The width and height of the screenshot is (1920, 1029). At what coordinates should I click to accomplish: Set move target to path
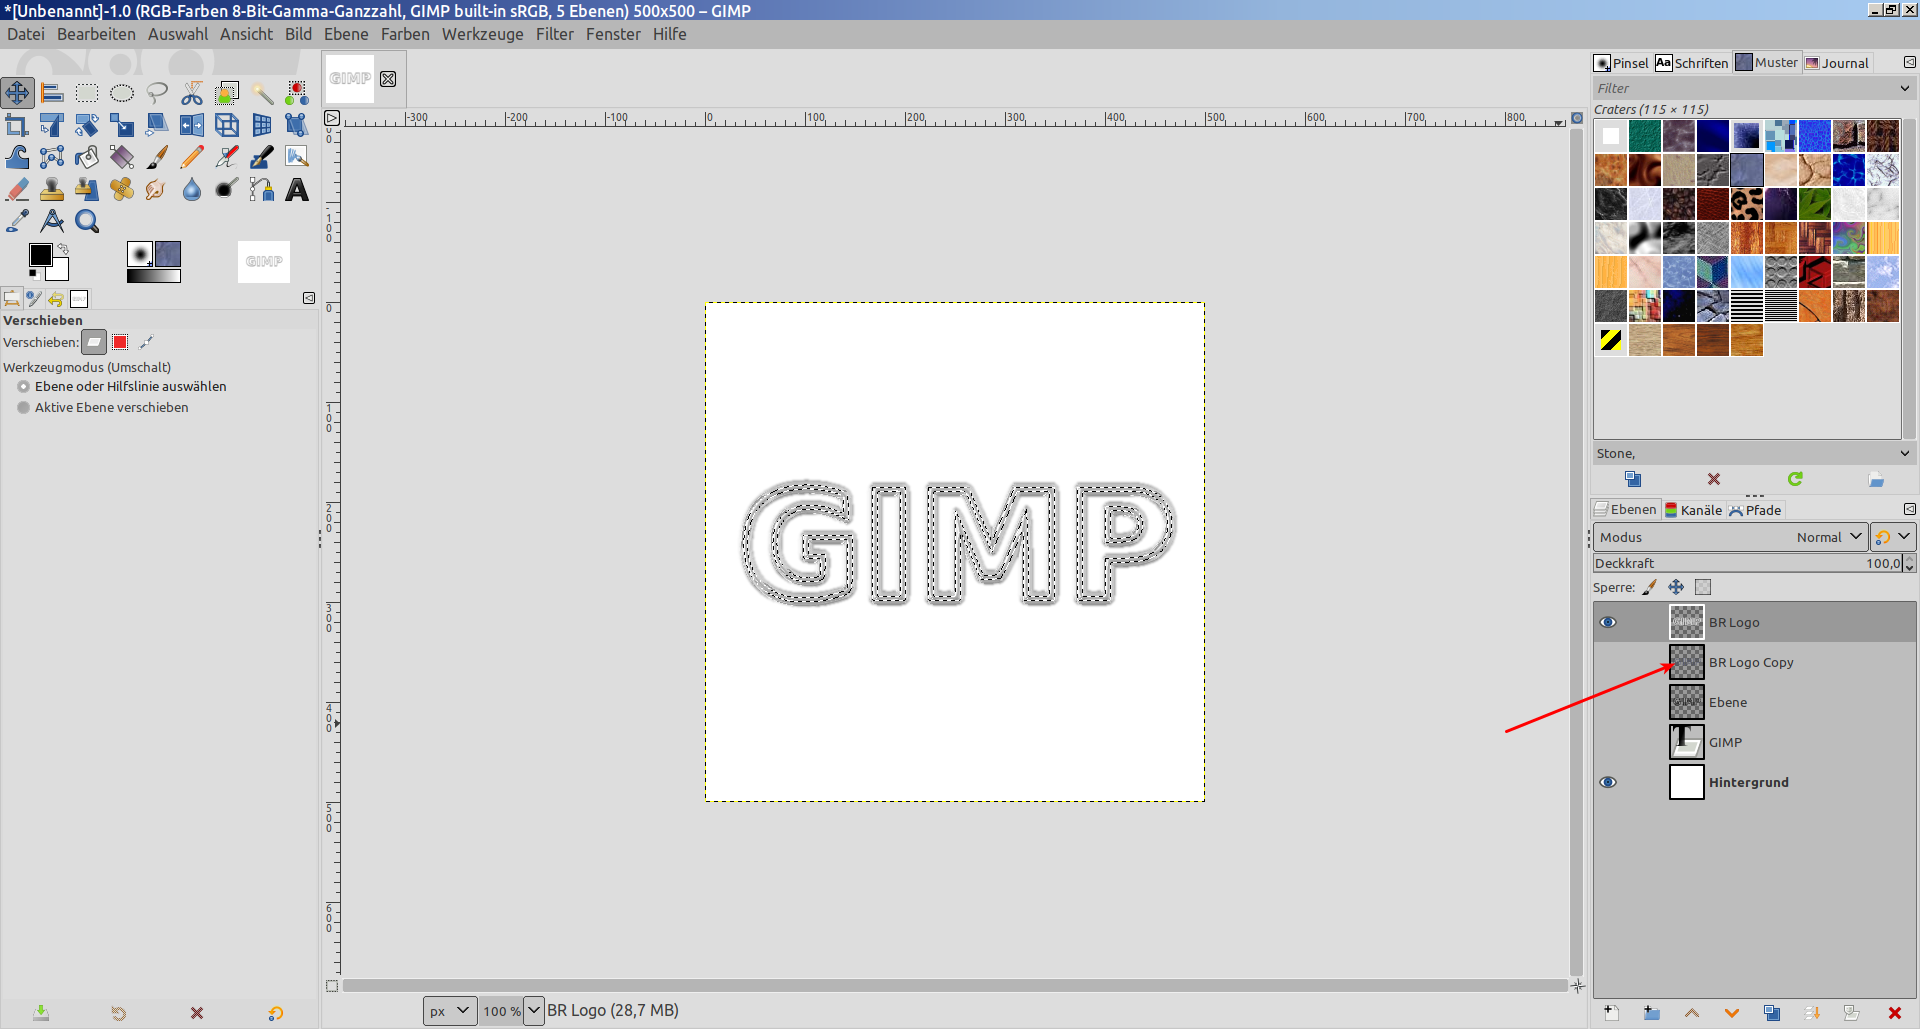point(146,342)
